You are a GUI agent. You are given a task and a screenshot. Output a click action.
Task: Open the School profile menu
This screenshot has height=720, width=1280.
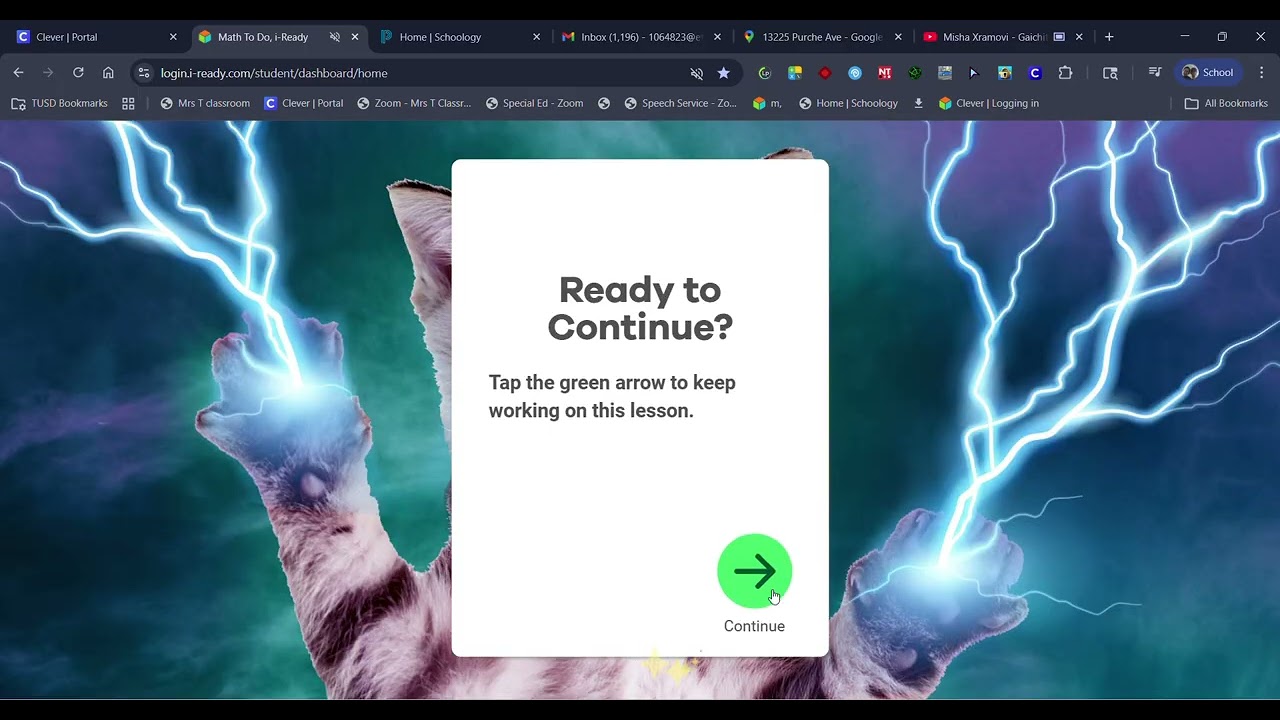pos(1208,73)
